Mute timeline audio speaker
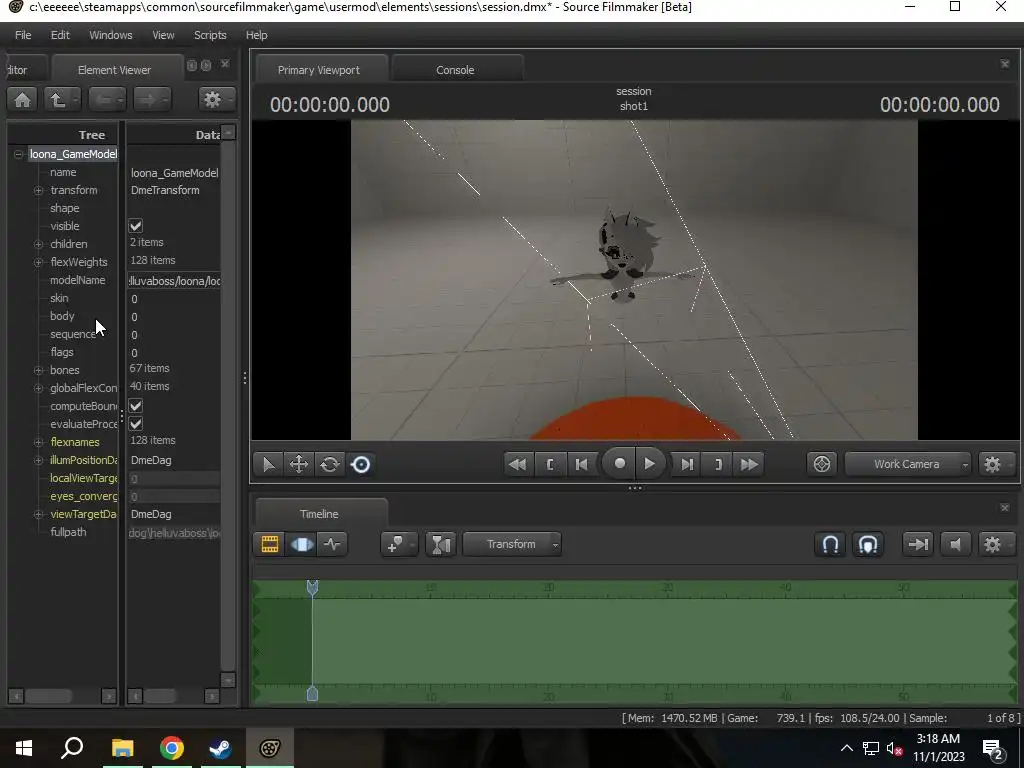Image resolution: width=1024 pixels, height=768 pixels. (x=955, y=544)
